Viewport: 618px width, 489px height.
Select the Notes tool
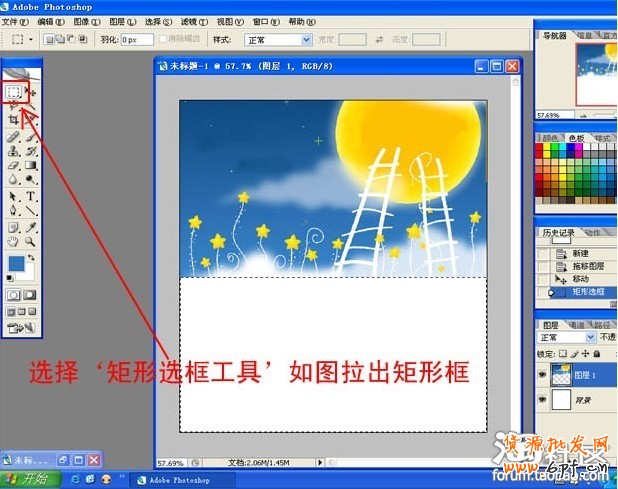click(x=13, y=227)
